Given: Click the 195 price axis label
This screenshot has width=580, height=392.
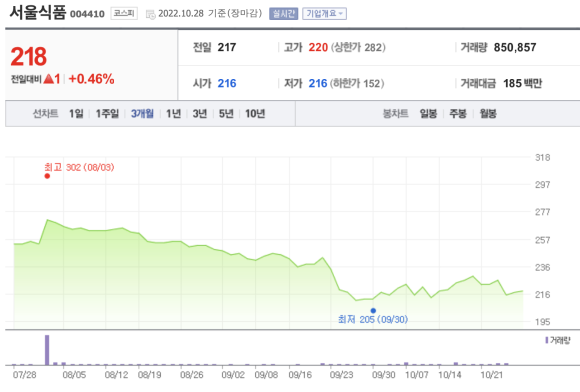Looking at the screenshot, I should click(x=543, y=322).
